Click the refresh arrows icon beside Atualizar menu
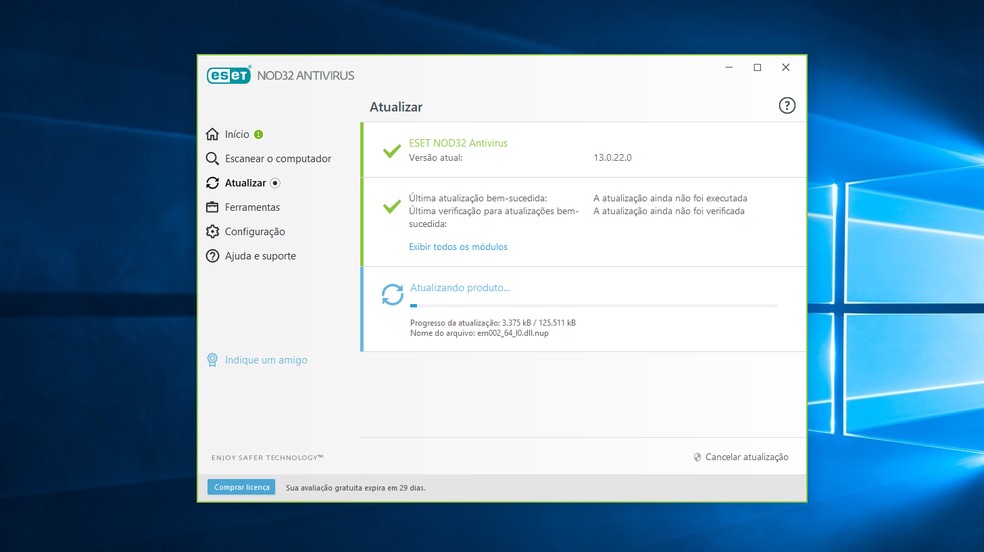 click(212, 183)
